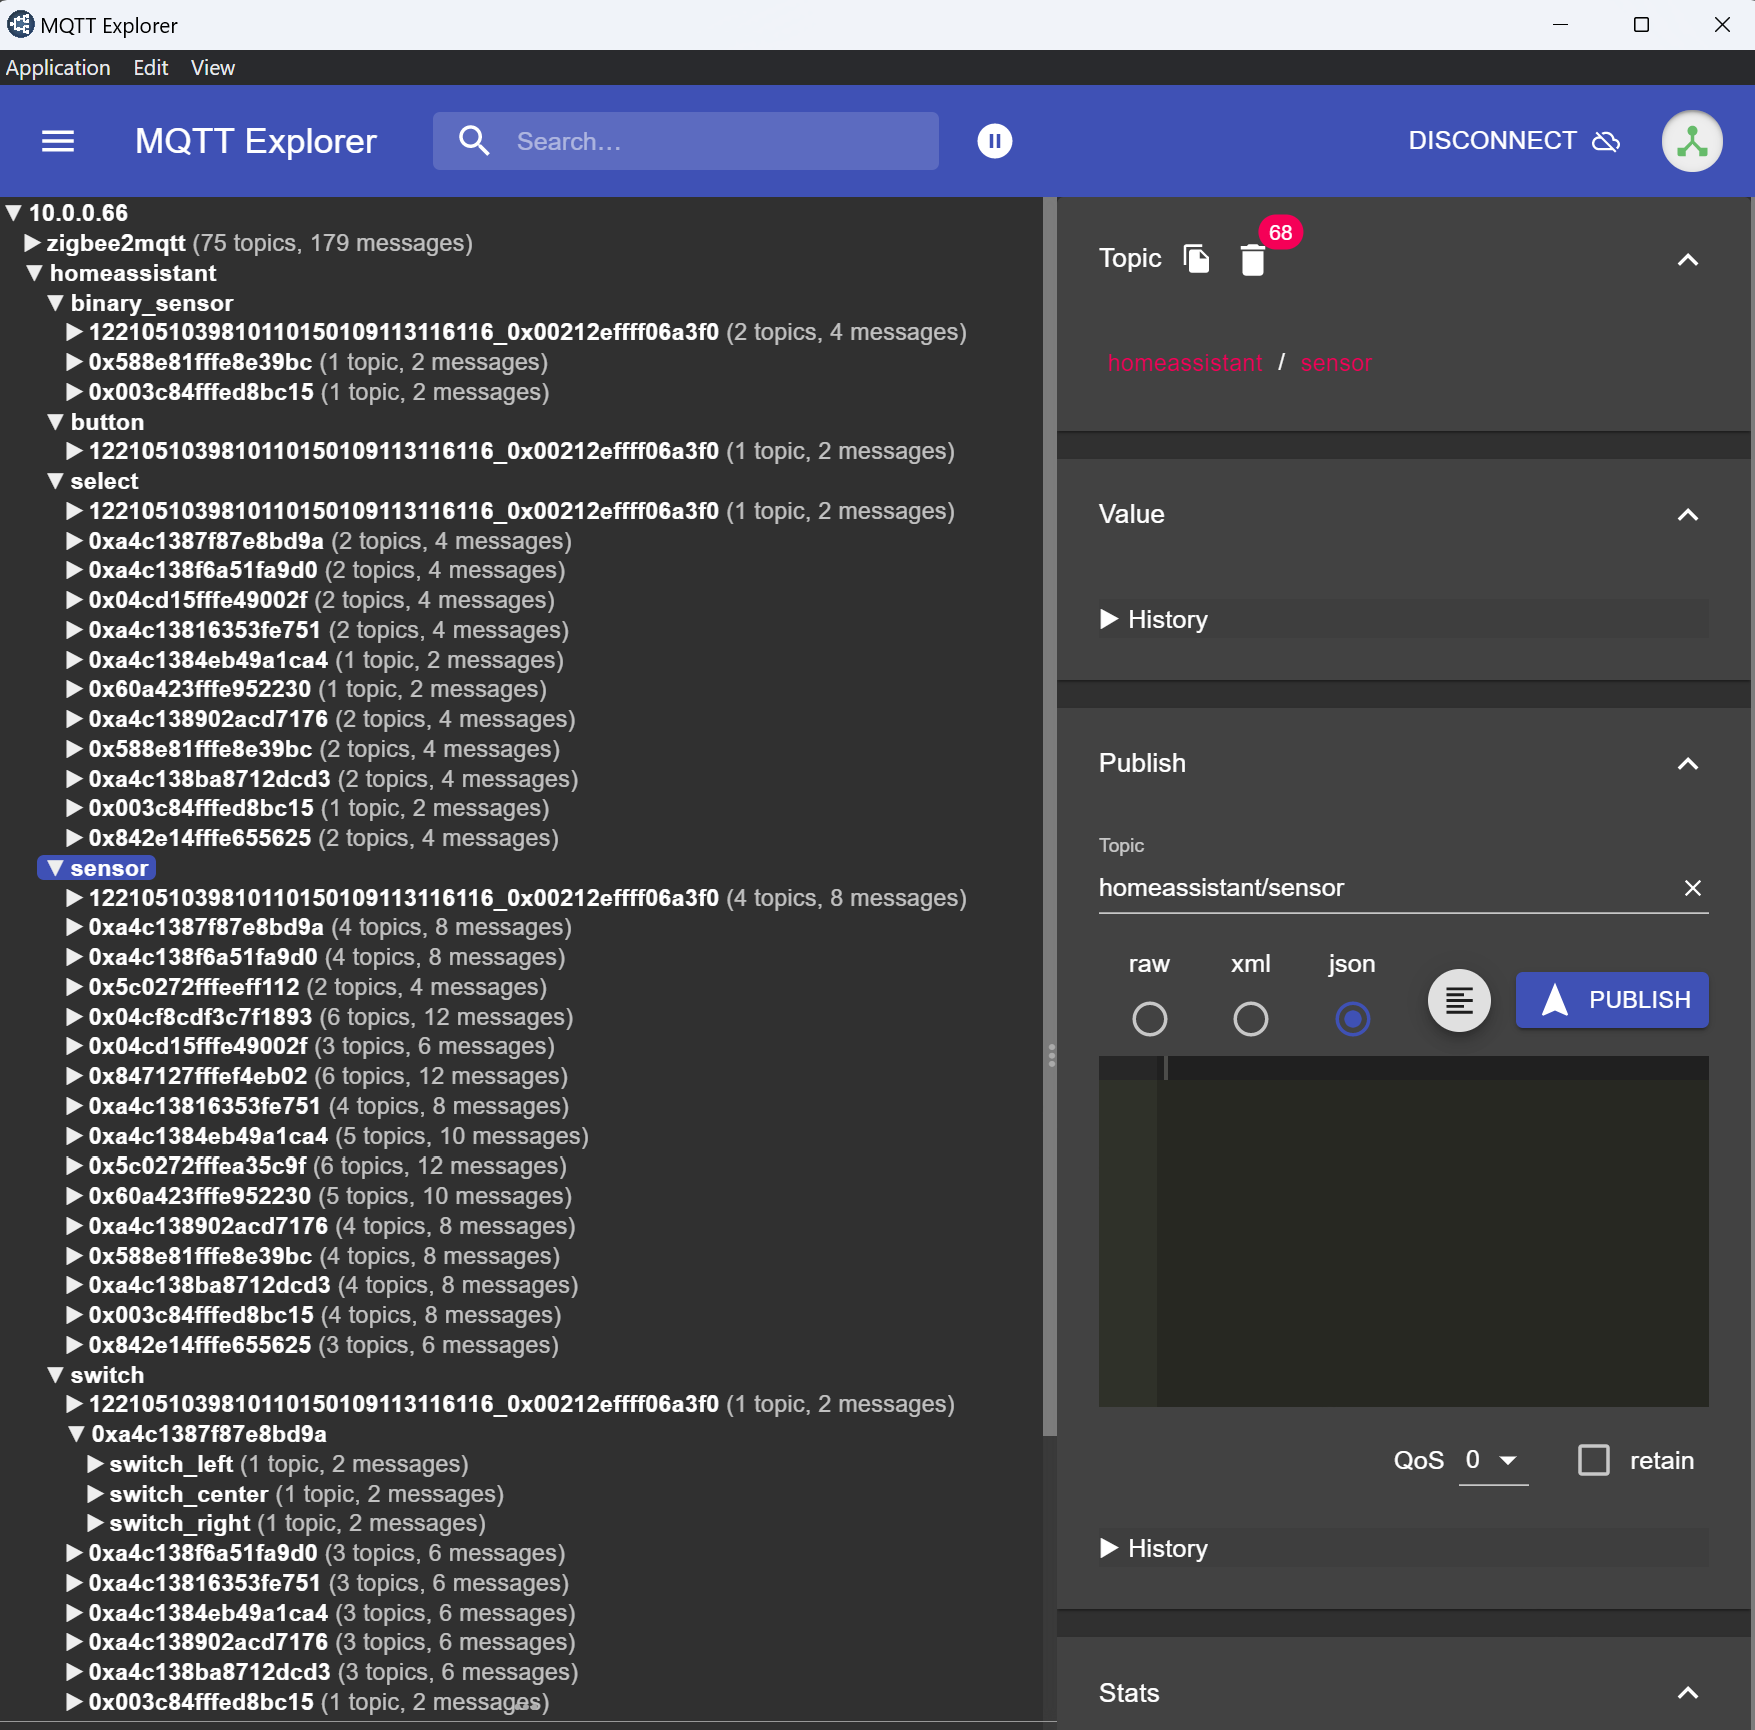Open the Application menu
Viewport: 1755px width, 1730px height.
tap(58, 68)
